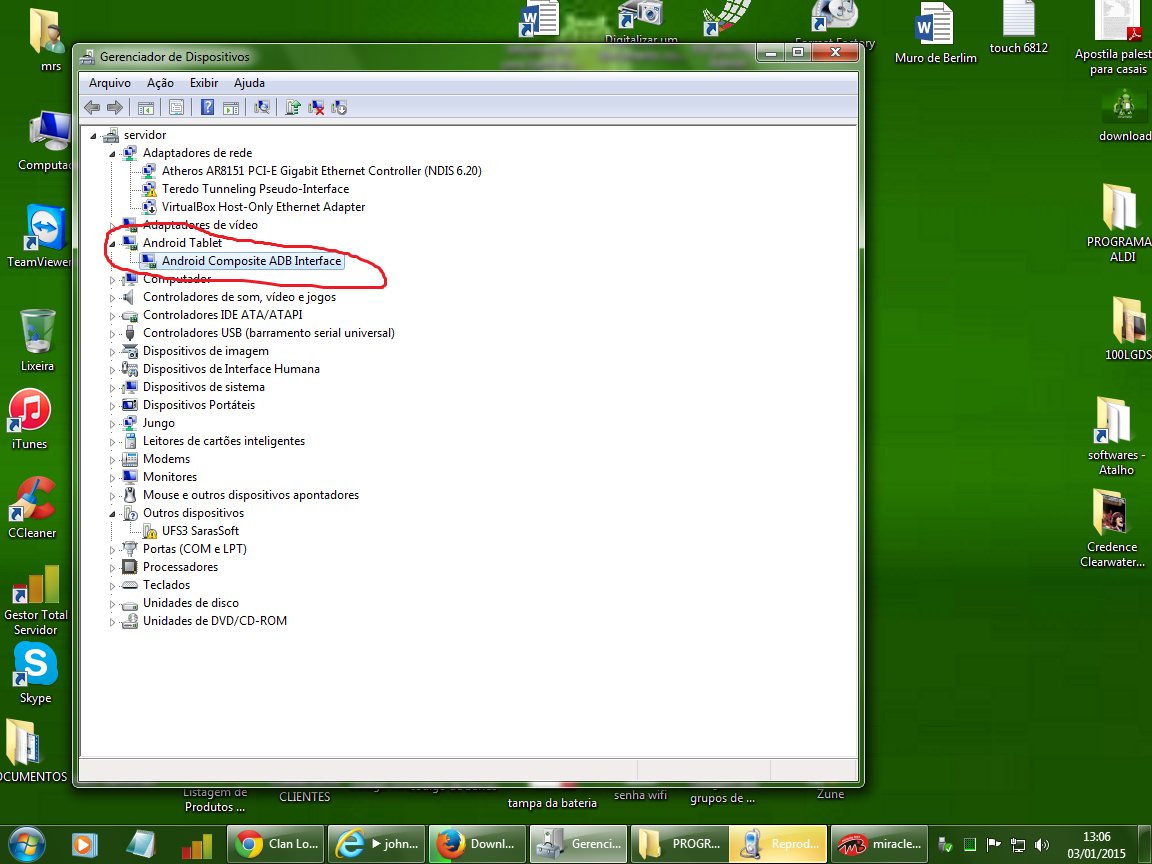Click the blue Help question mark toolbar icon
Viewport: 1152px width, 864px height.
pyautogui.click(x=207, y=108)
